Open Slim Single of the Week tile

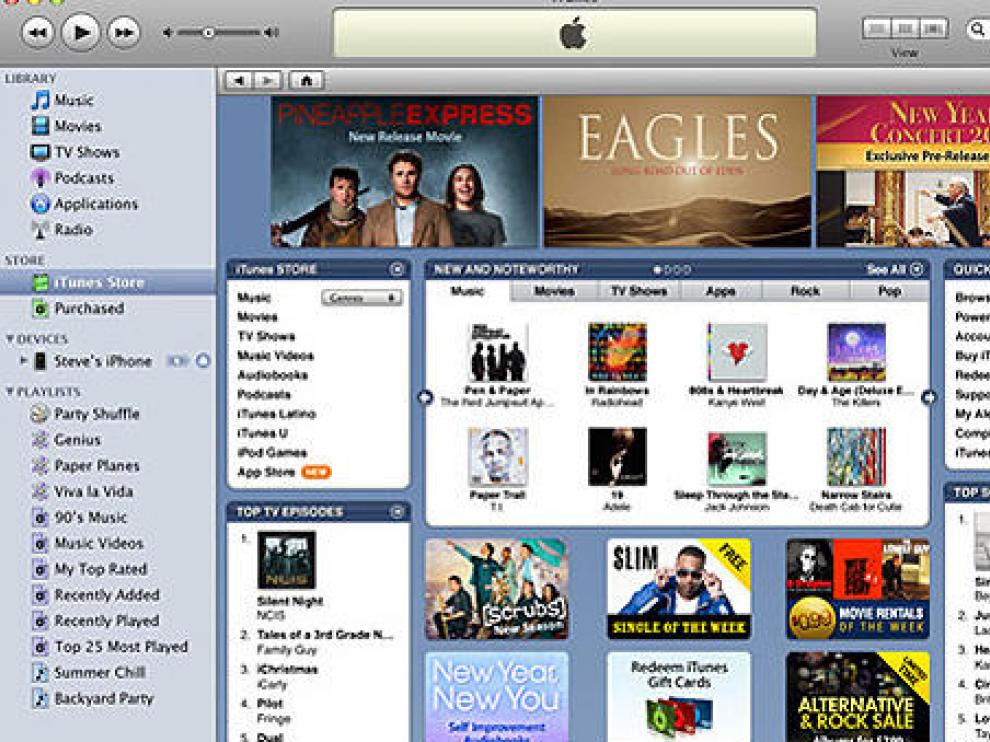679,589
